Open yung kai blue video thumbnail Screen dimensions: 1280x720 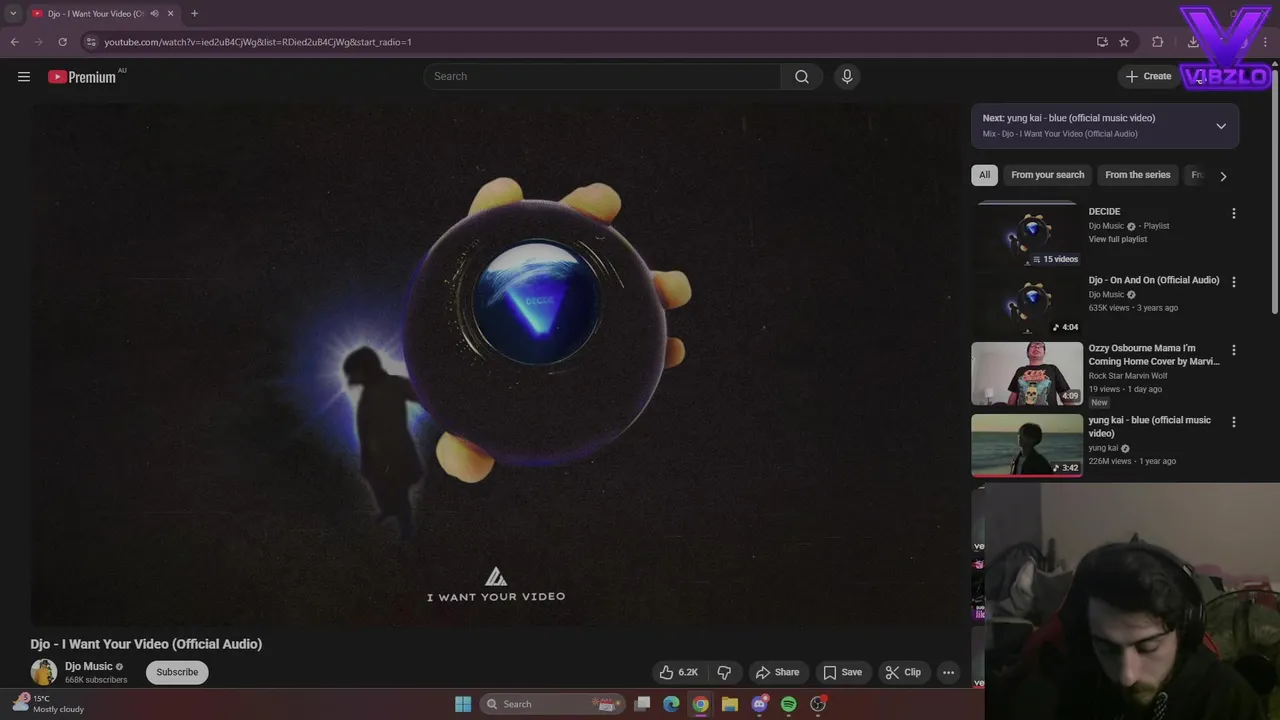point(1027,445)
